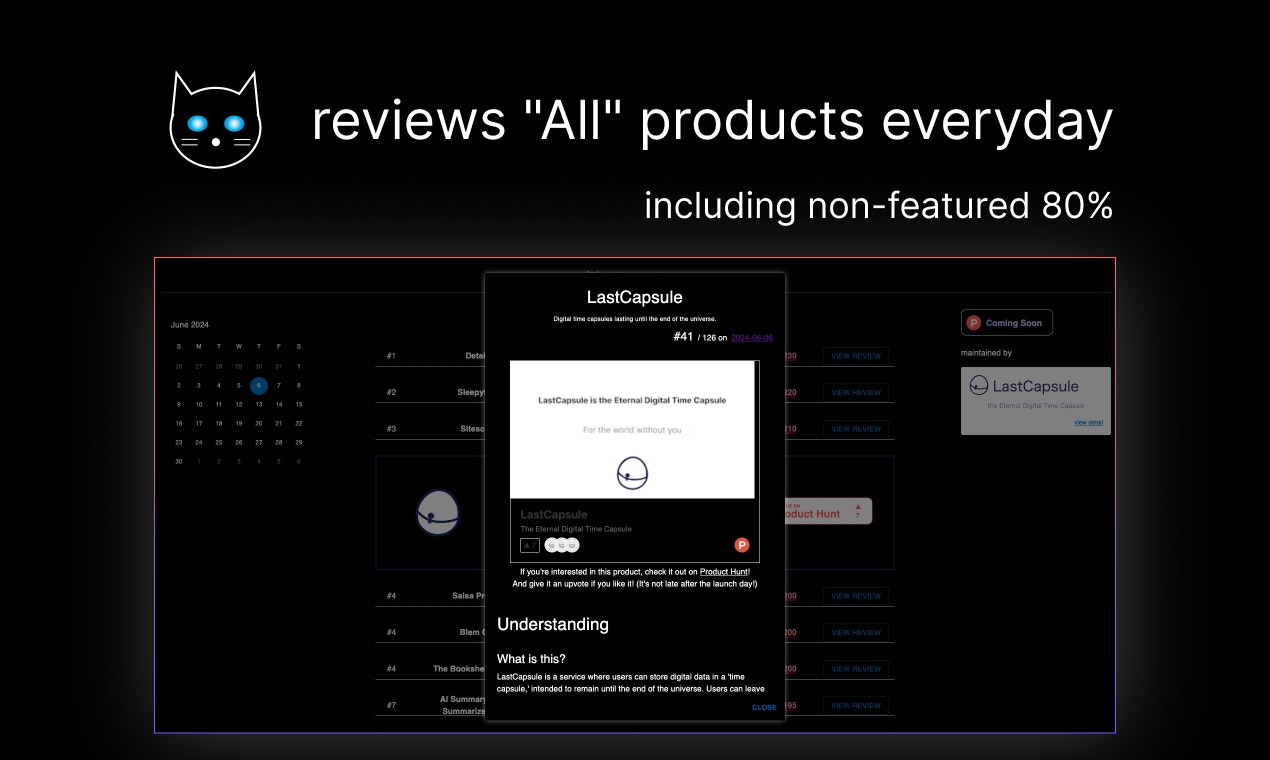Viewport: 1270px width, 760px height.
Task: Click the "#7" rank label for AI Summary
Action: (x=391, y=706)
